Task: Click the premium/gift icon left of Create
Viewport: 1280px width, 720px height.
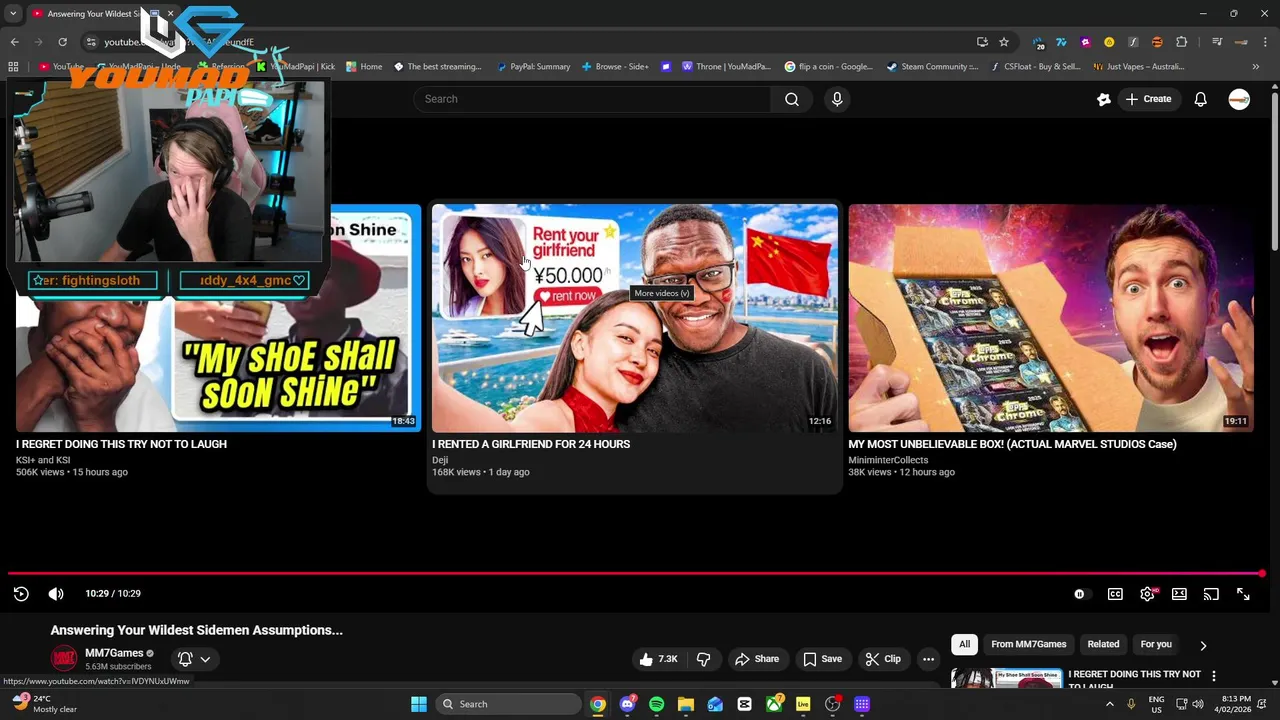Action: coord(1104,99)
